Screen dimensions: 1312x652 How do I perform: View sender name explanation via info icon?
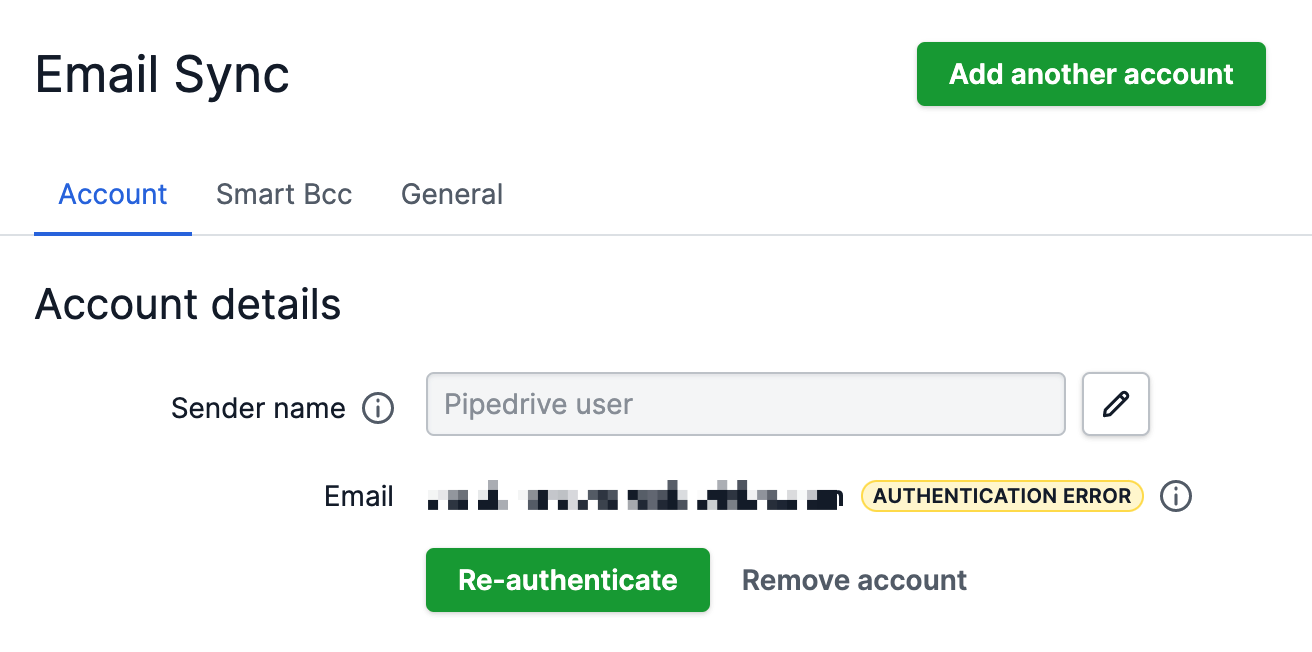point(378,408)
